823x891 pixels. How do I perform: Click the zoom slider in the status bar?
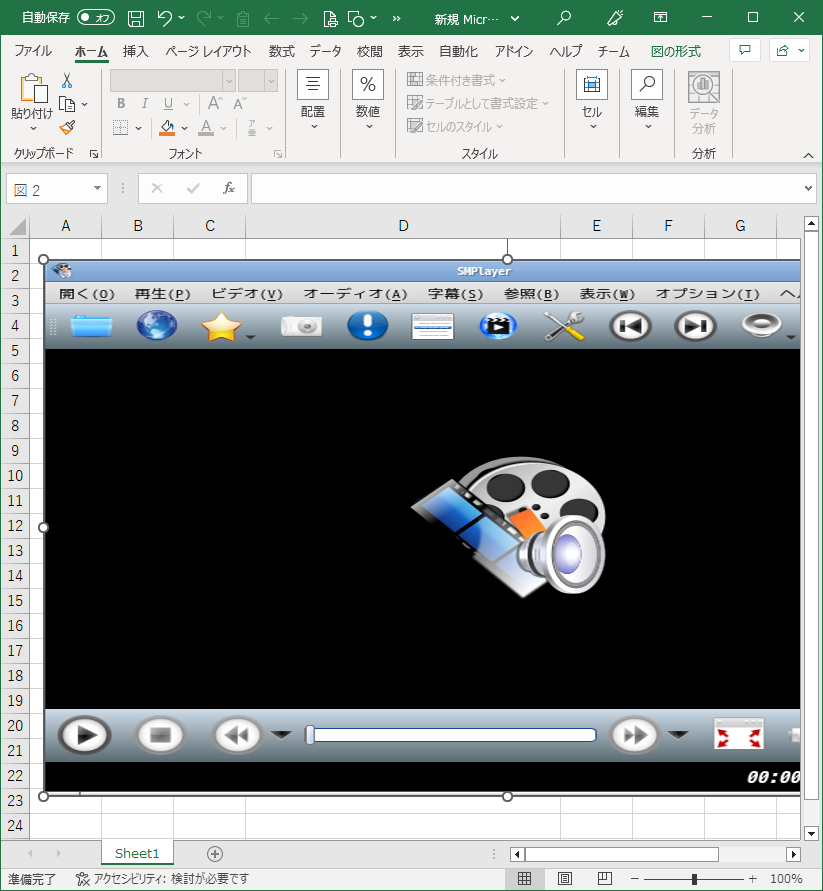pos(694,878)
